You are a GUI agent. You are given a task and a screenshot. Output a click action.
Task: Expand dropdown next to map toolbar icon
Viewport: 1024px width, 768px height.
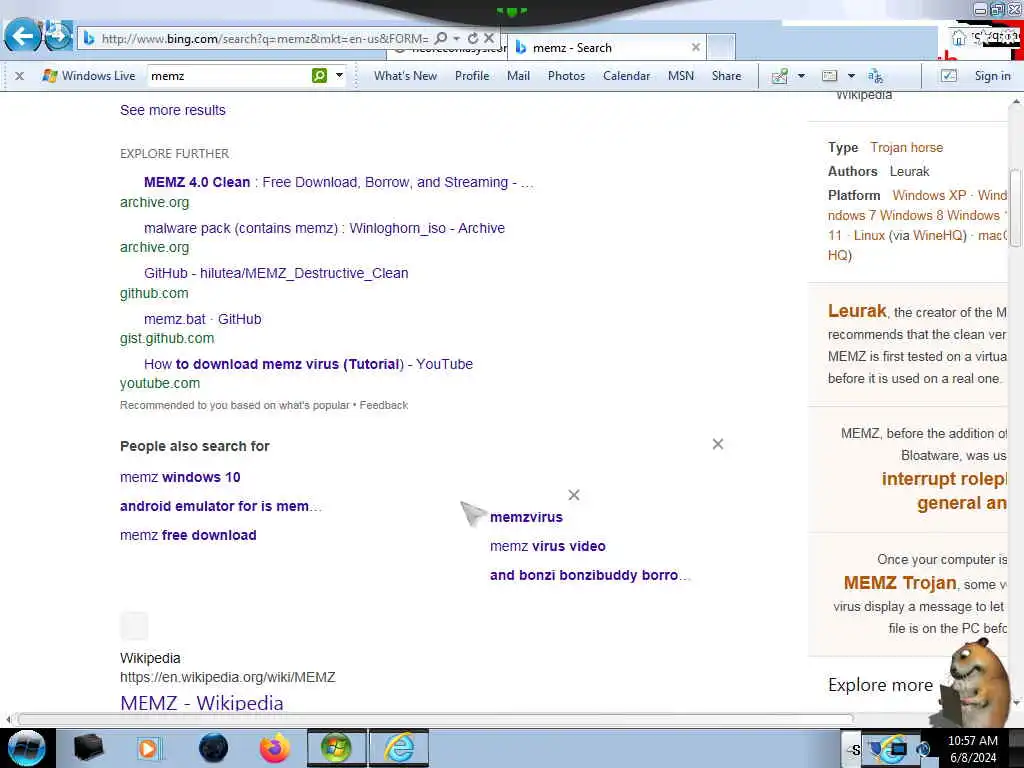click(x=801, y=76)
